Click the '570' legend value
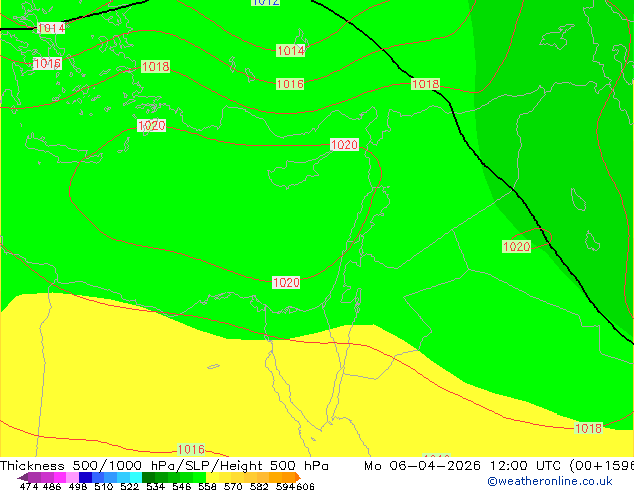This screenshot has width=634, height=490. pos(233,486)
